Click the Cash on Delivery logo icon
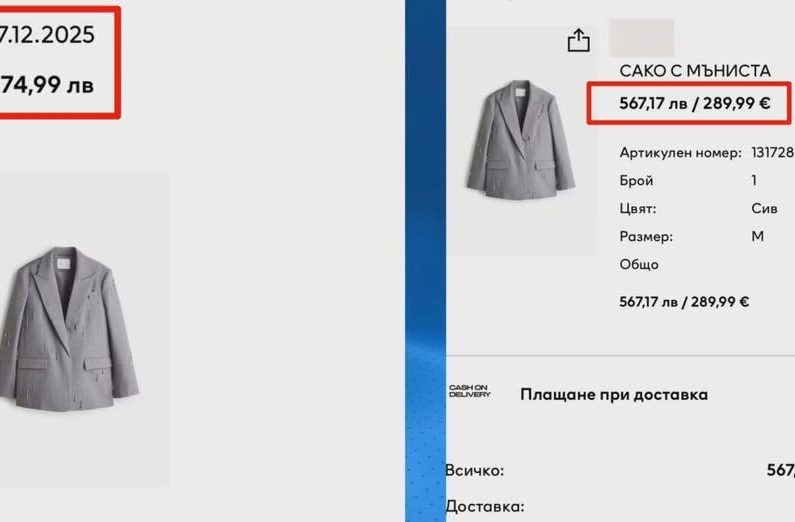This screenshot has height=522, width=795. (469, 391)
